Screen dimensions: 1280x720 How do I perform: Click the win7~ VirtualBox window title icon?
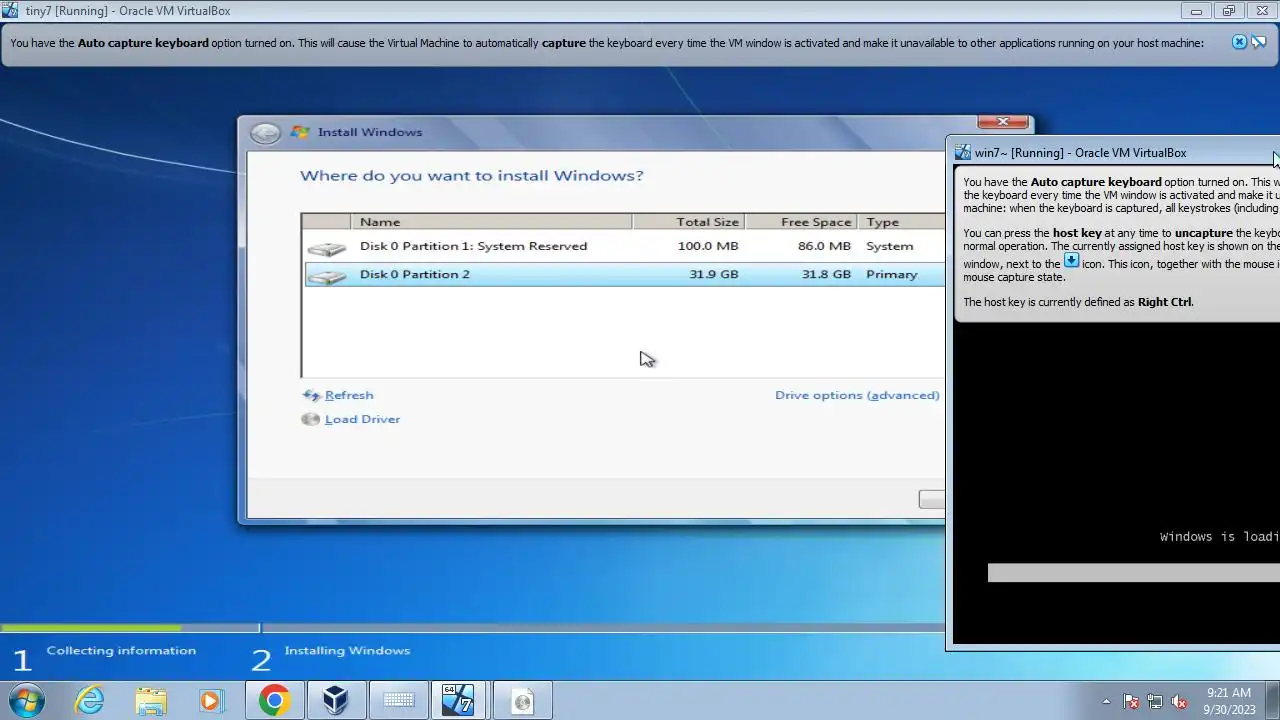point(963,153)
